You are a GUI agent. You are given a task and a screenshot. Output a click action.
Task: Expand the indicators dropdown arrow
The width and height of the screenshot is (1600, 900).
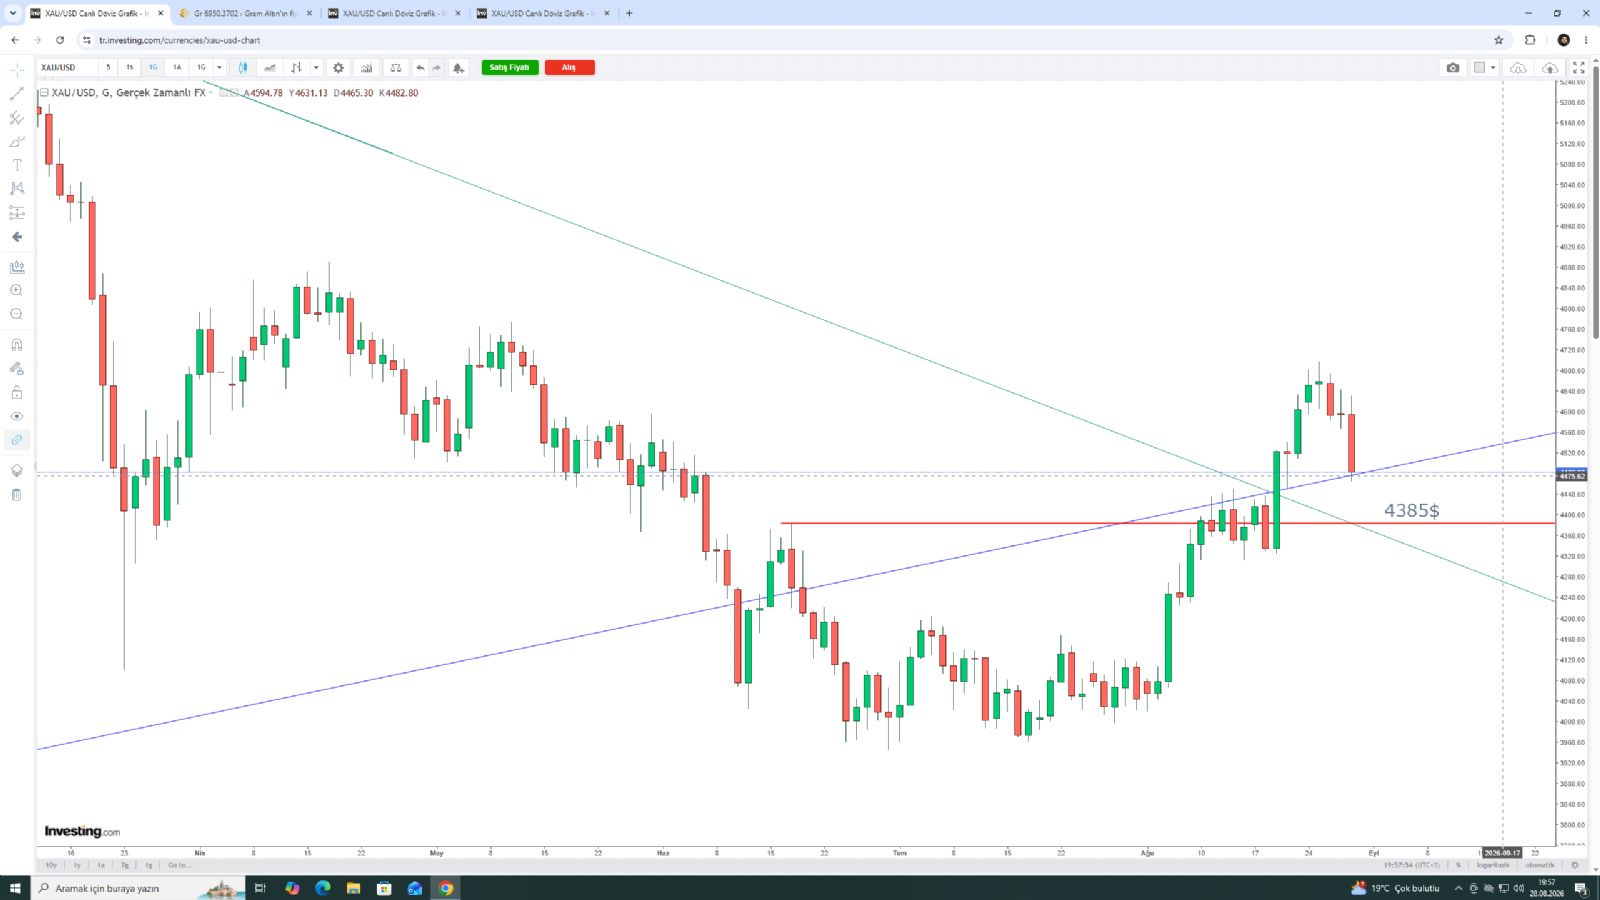click(316, 68)
